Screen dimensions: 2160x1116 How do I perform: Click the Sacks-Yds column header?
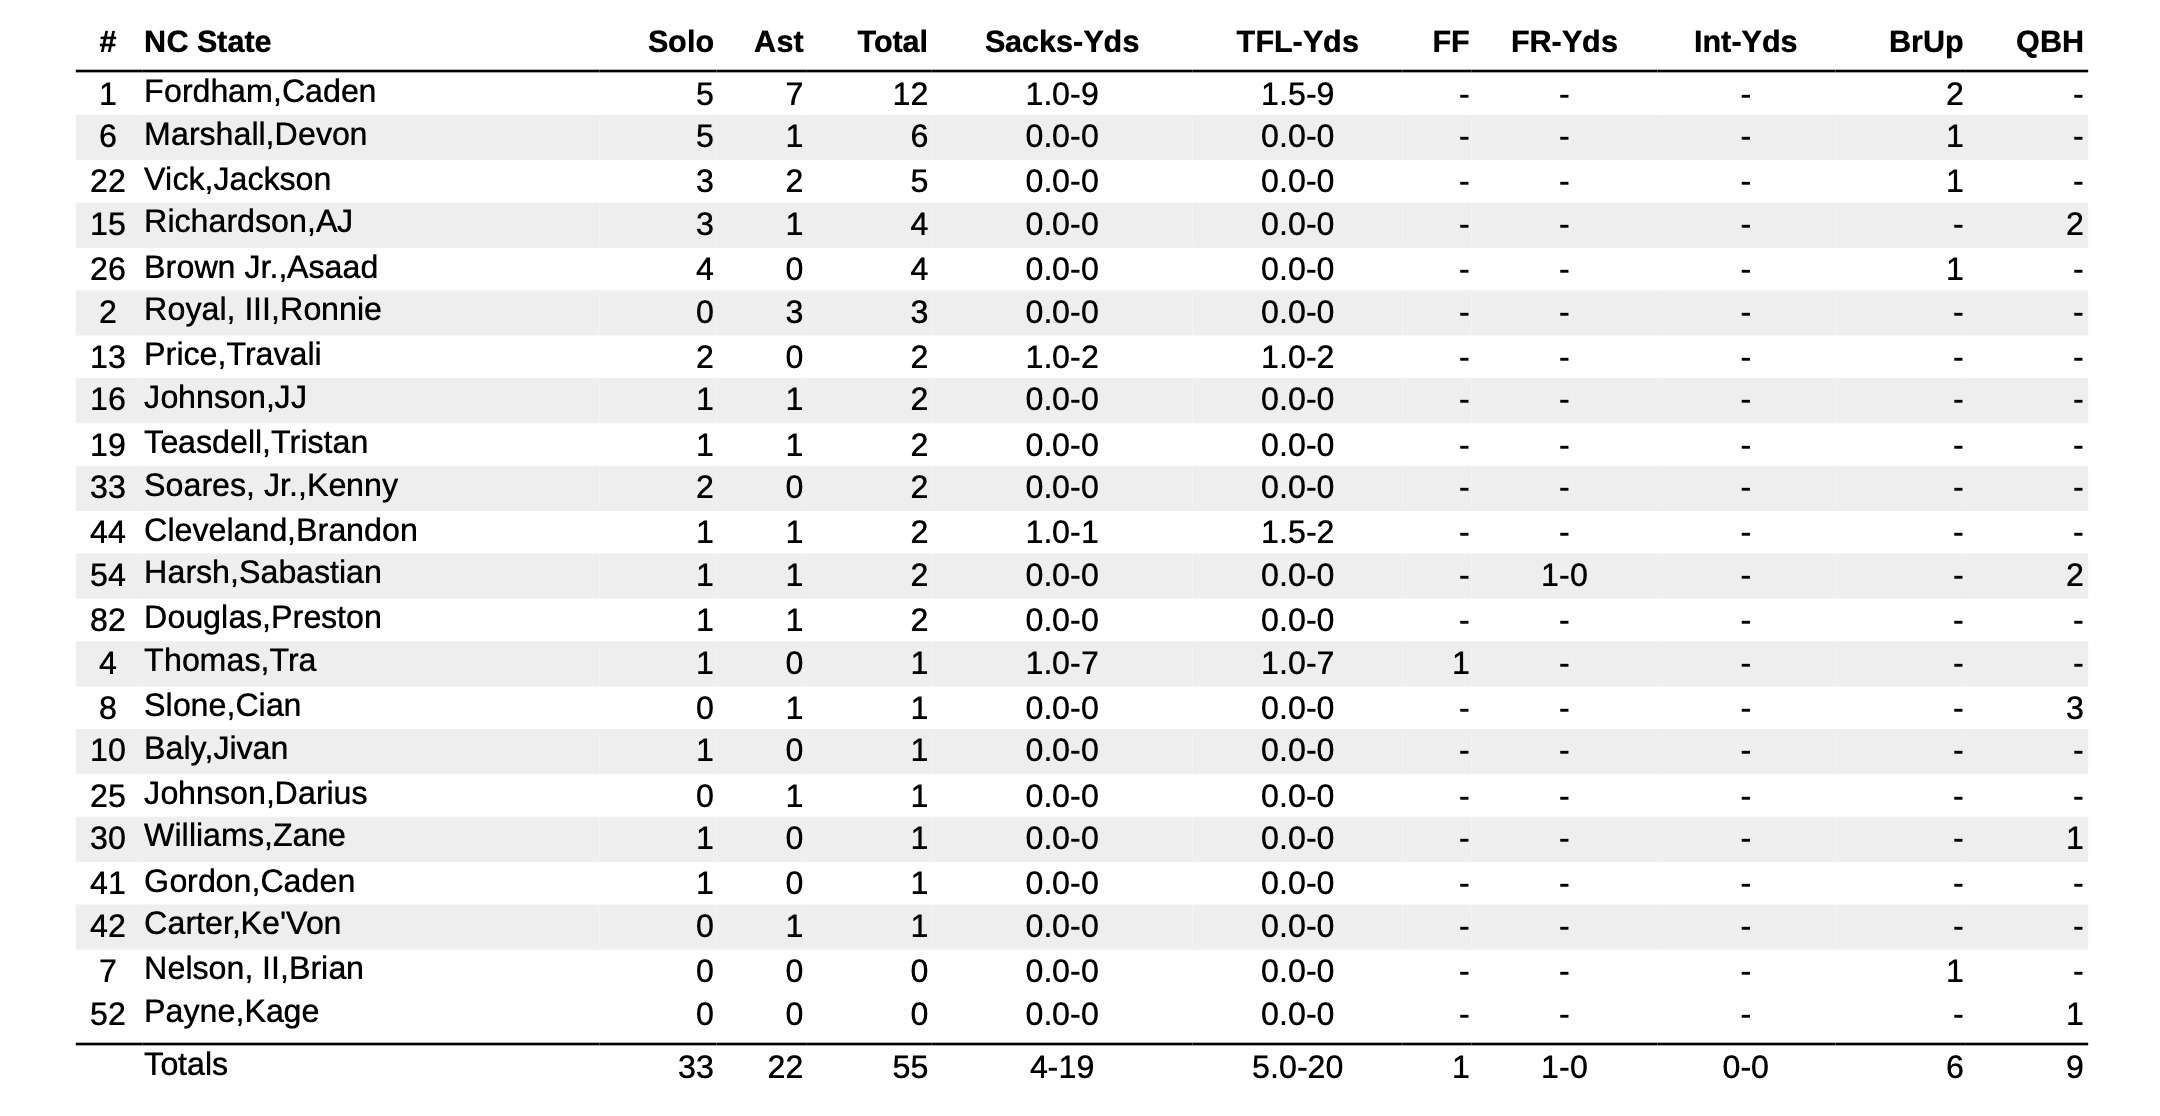pyautogui.click(x=1061, y=42)
